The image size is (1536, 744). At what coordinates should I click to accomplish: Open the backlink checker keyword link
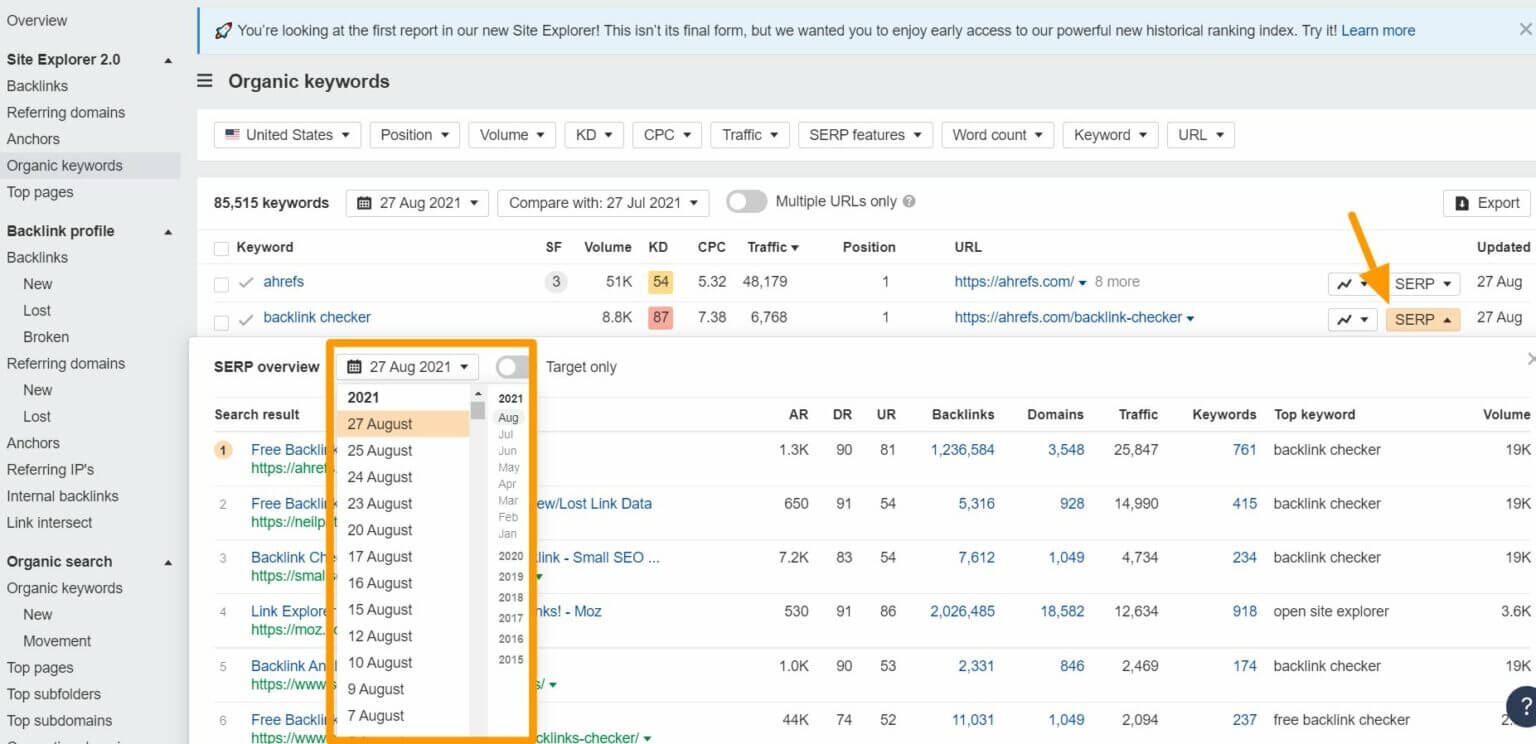[317, 318]
